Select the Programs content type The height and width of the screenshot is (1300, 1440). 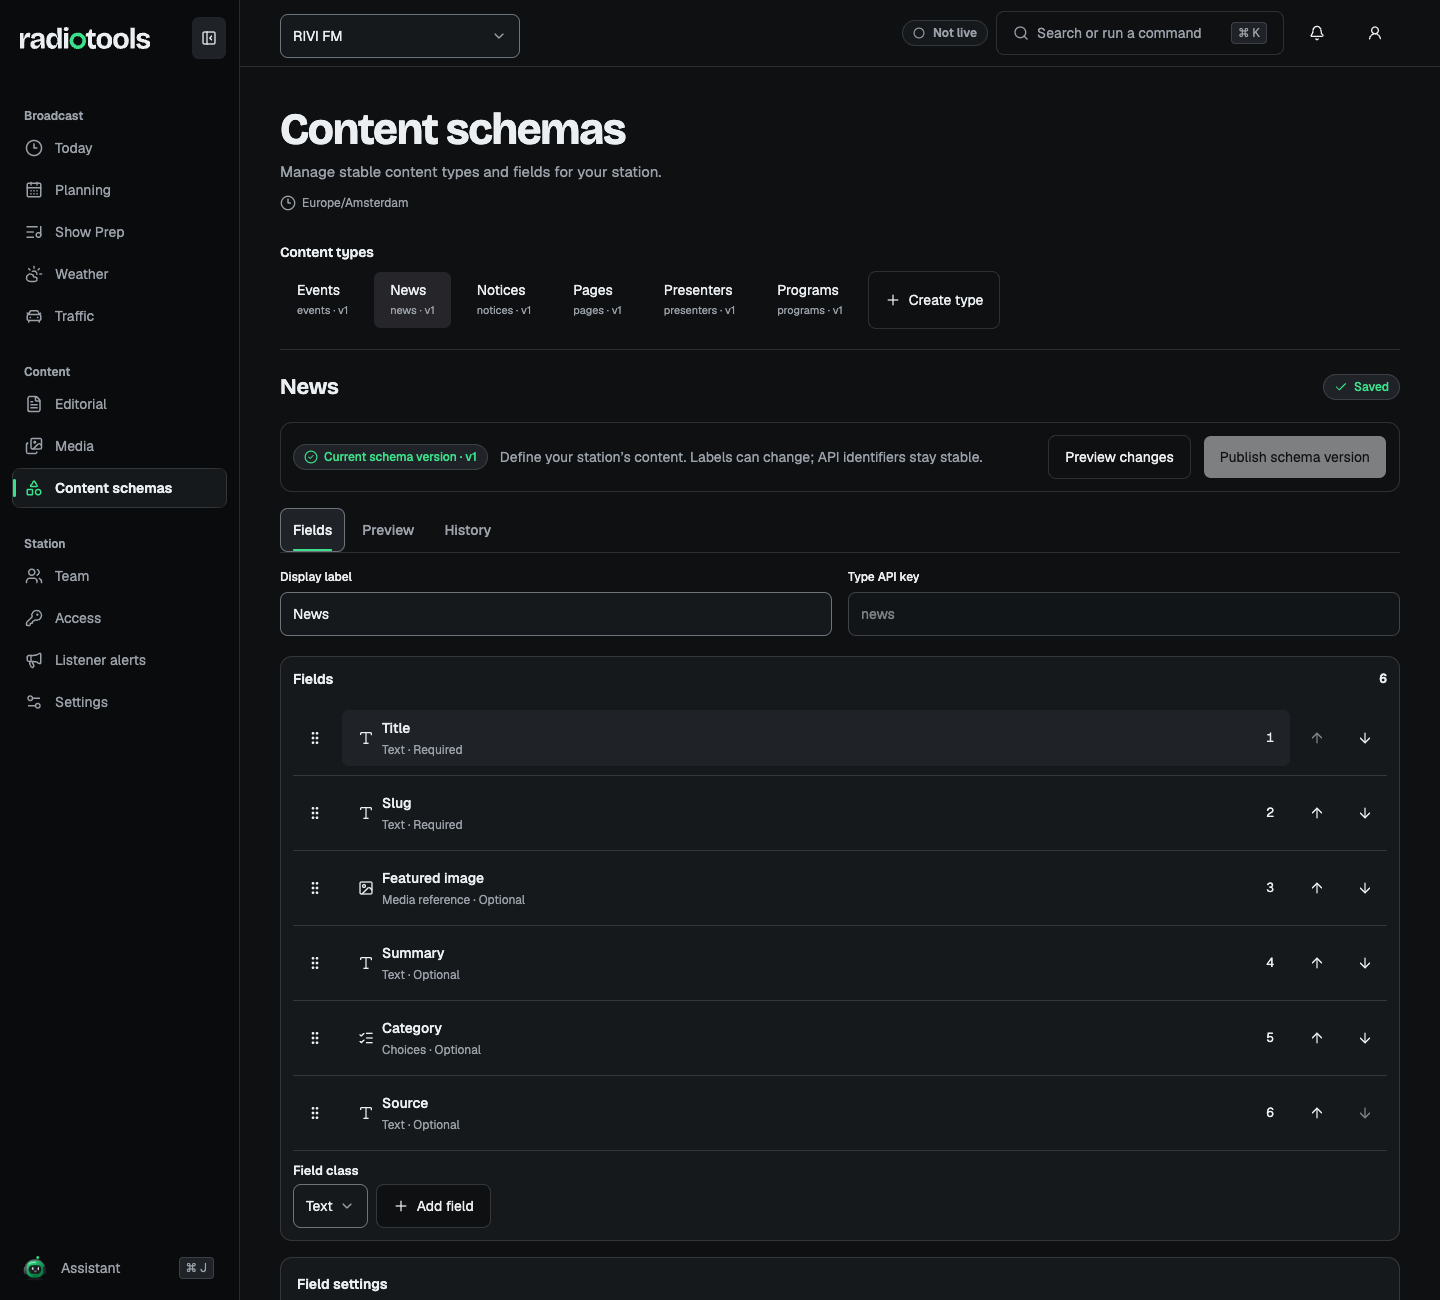[x=809, y=300]
